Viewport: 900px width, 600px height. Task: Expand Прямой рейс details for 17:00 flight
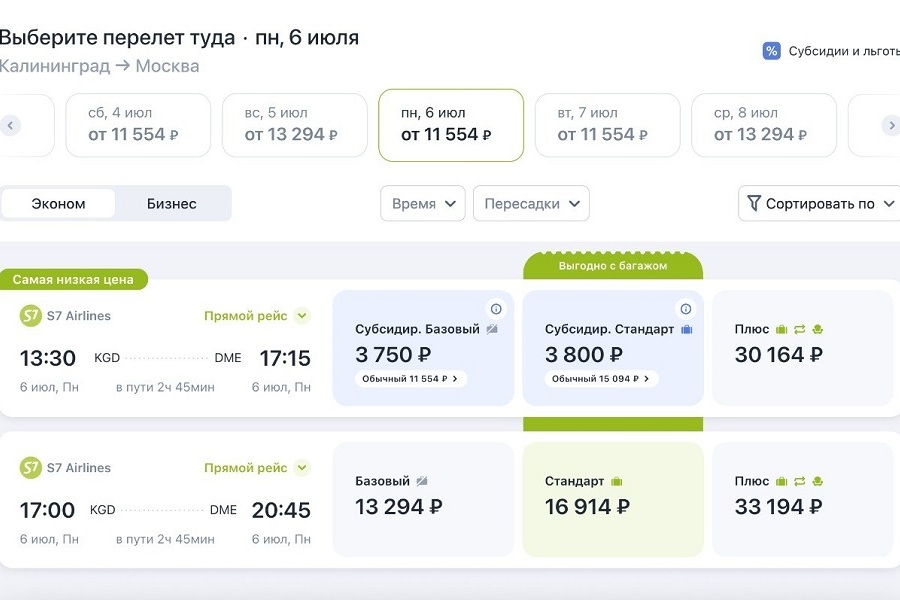click(302, 468)
